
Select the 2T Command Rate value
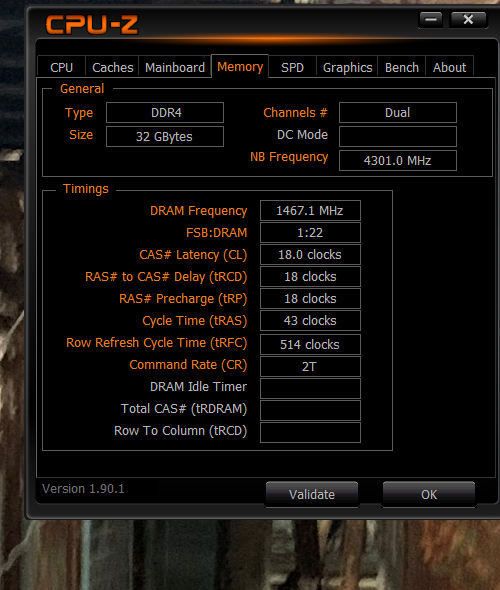[x=310, y=366]
